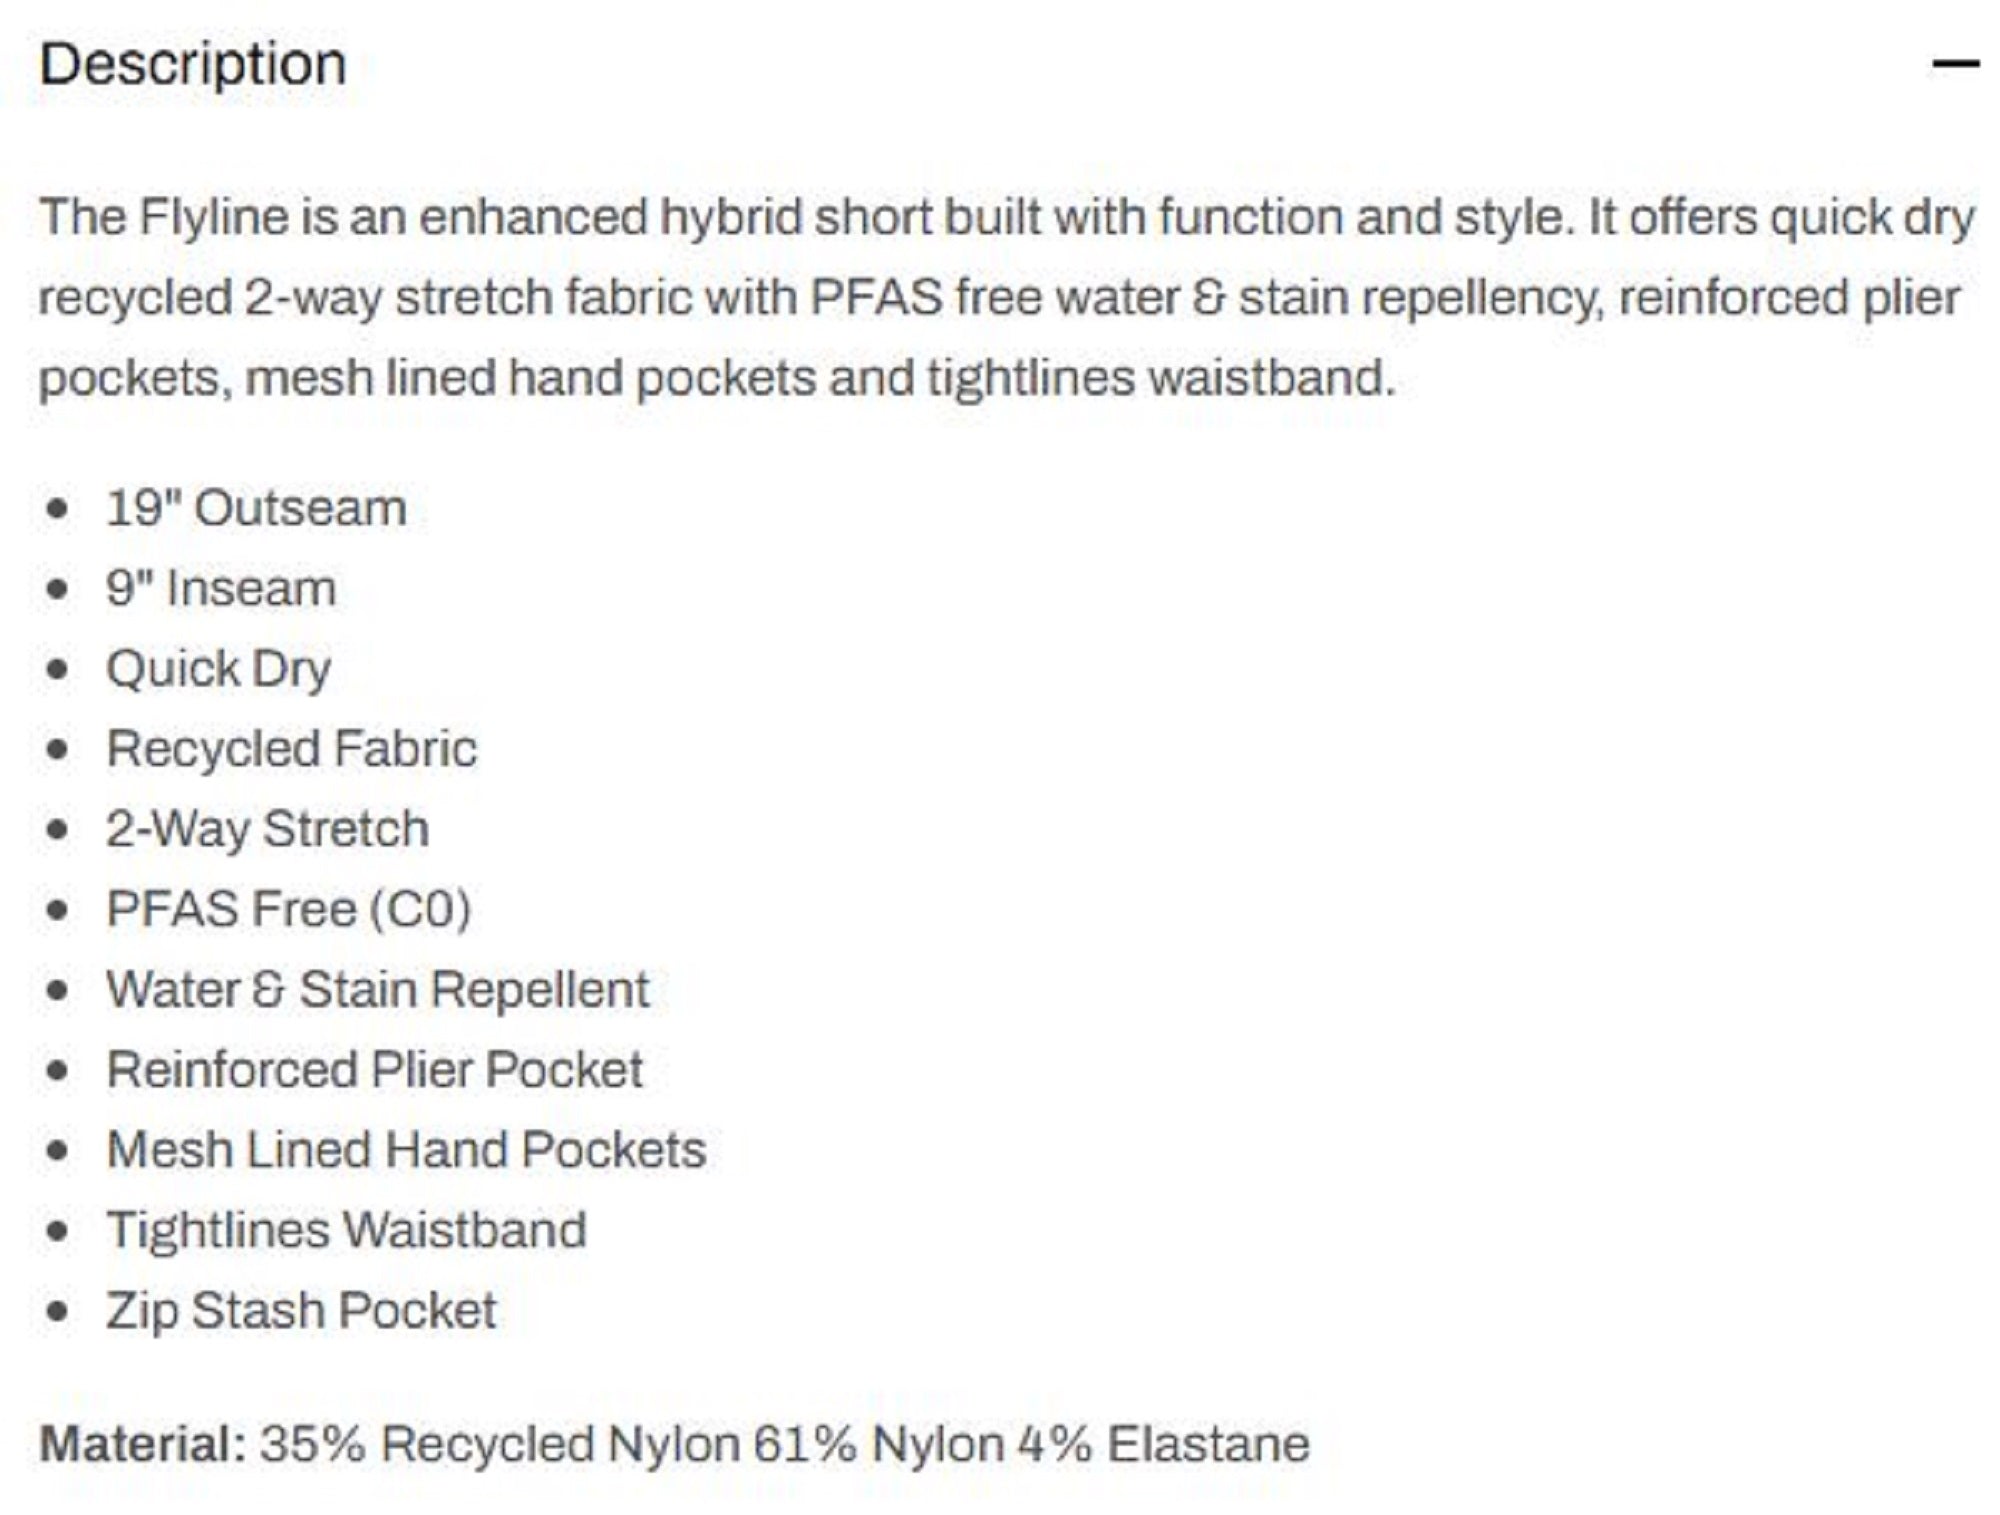Select the 19" Outseam bullet item
2000x1515 pixels.
256,508
